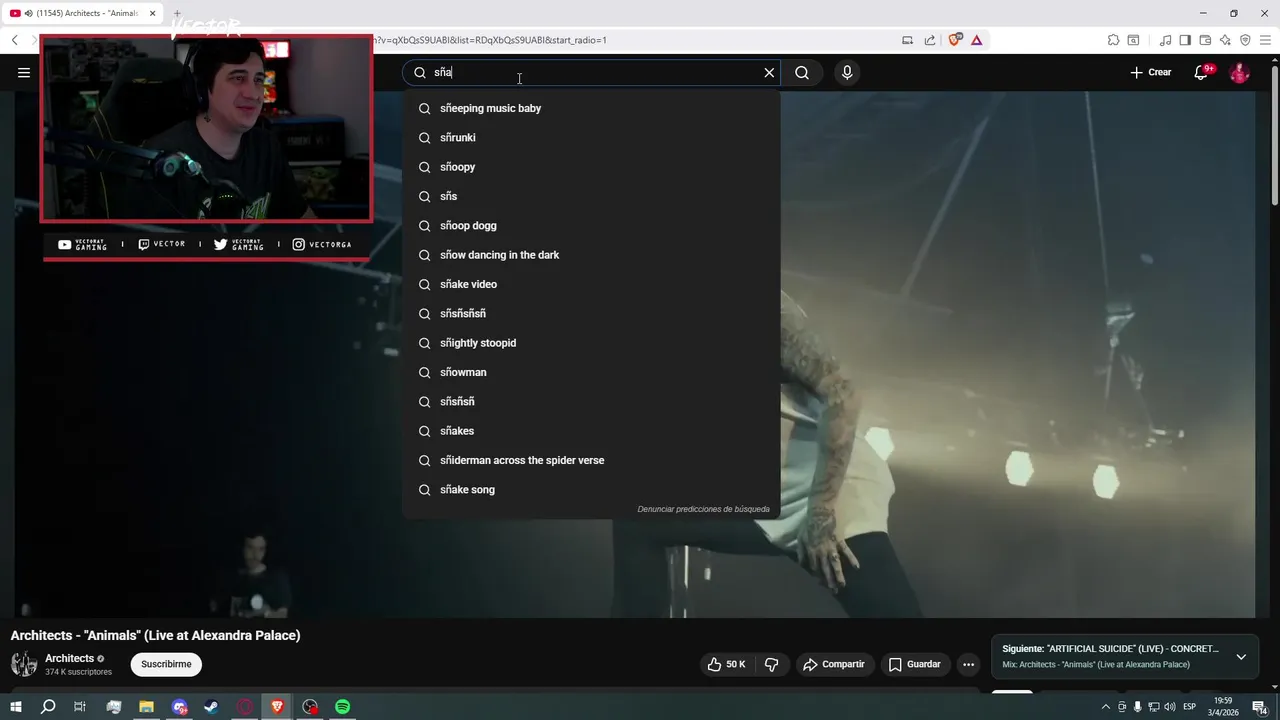This screenshot has width=1280, height=720.
Task: Open File Explorer from the taskbar
Action: pos(146,707)
